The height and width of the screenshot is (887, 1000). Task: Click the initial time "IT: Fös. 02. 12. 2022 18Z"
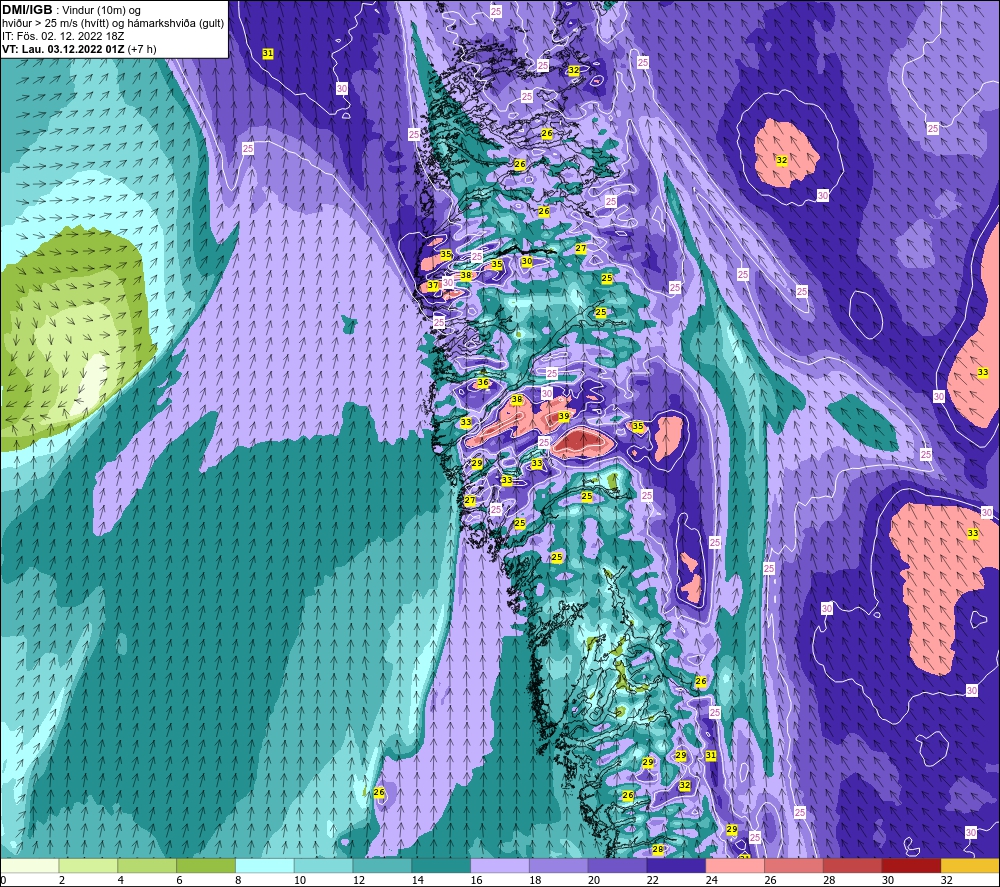63,36
